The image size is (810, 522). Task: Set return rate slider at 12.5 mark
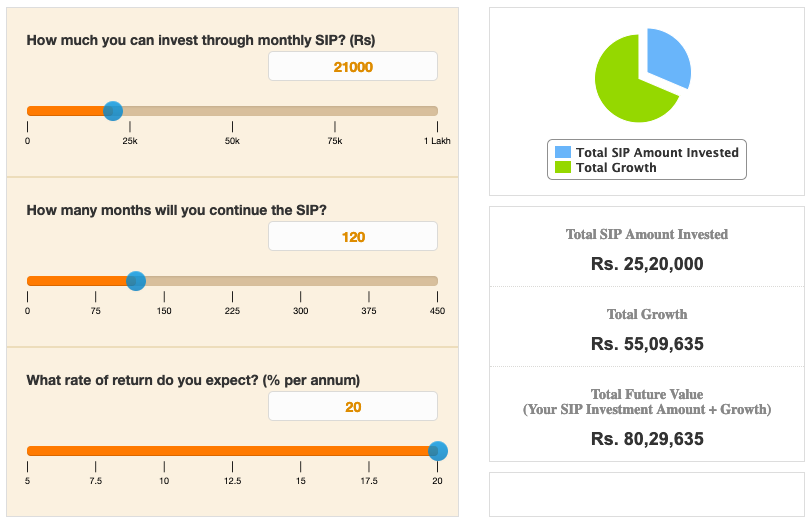tap(232, 451)
